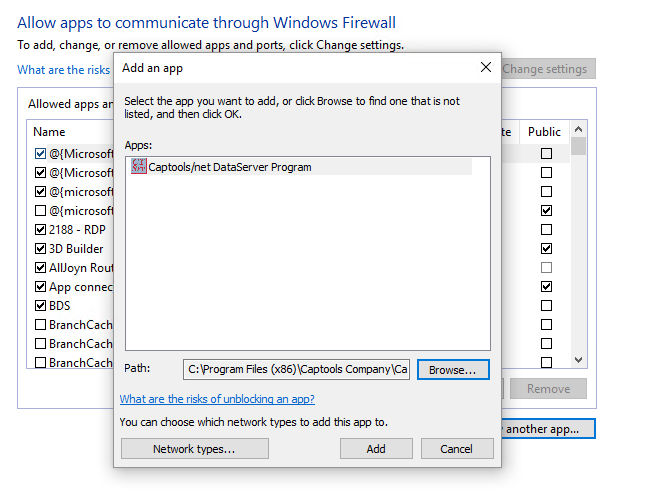Open the Network types... options
Viewport: 652px width, 490px height.
pyautogui.click(x=194, y=449)
